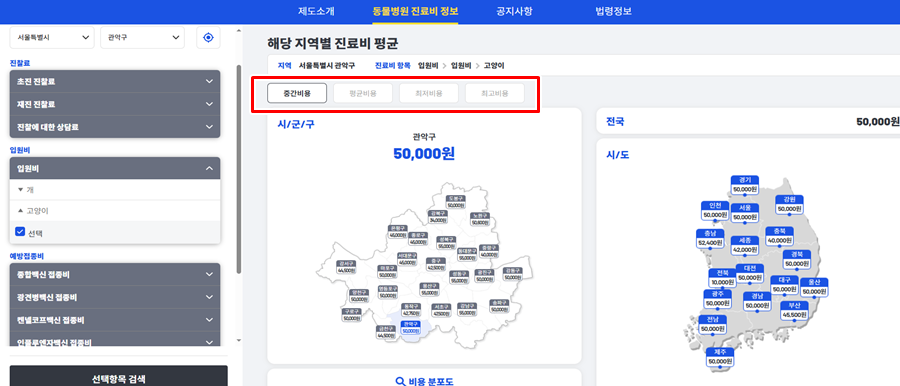900x386 pixels.
Task: Select the 관악구 marker on Seoul map
Action: coord(410,327)
